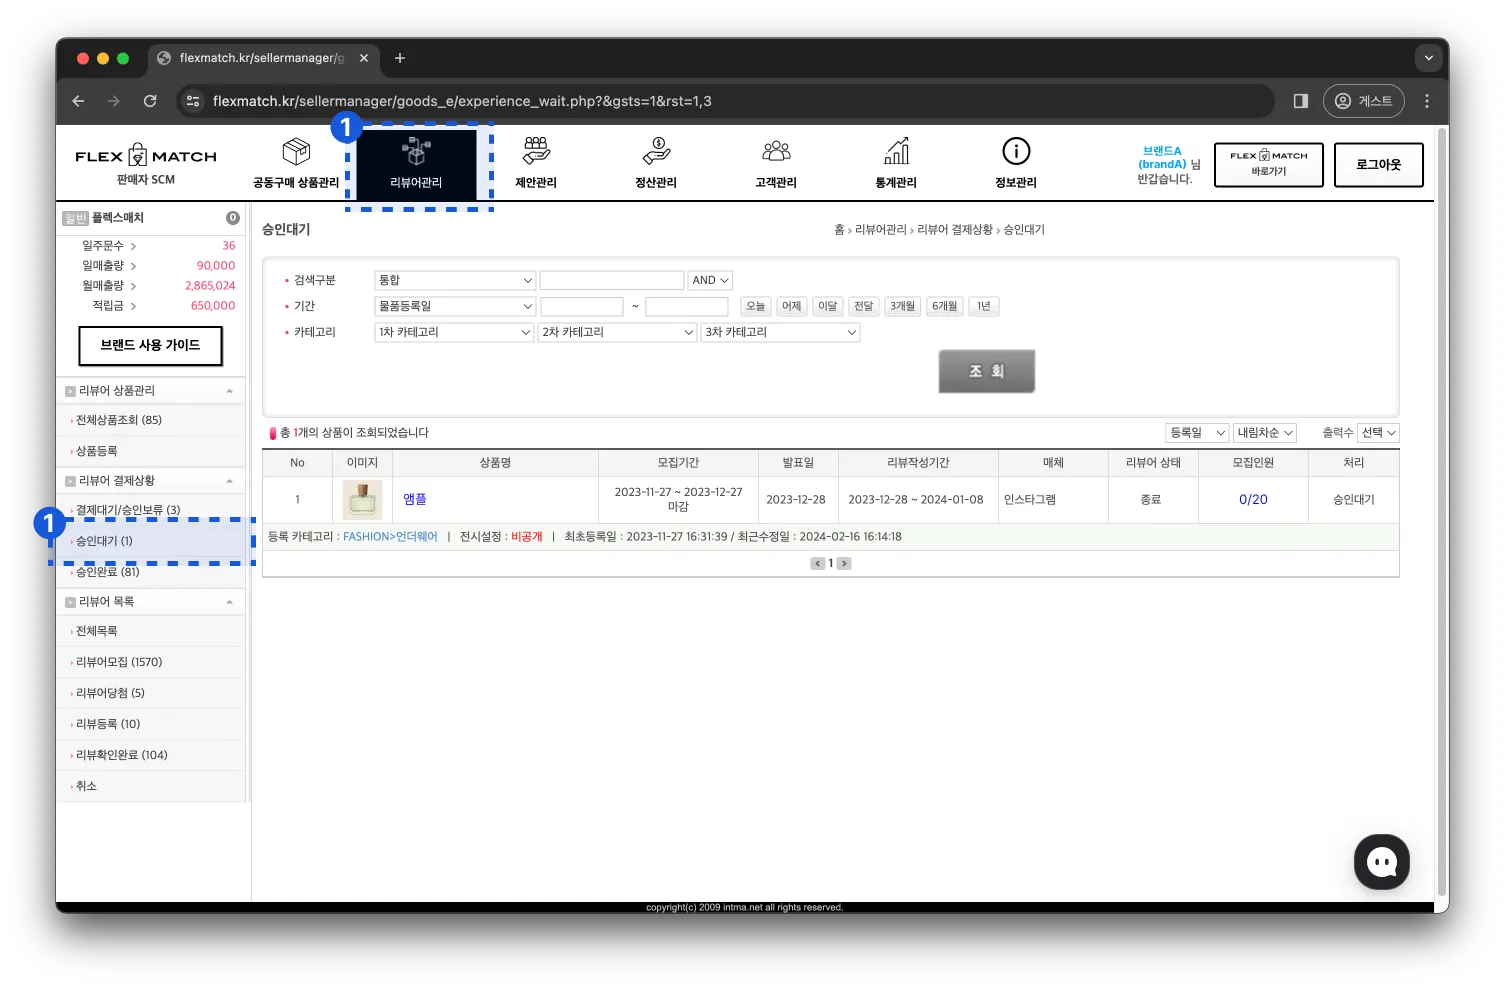This screenshot has width=1505, height=987.
Task: Click Flex Match 바로가기 button
Action: click(1269, 164)
